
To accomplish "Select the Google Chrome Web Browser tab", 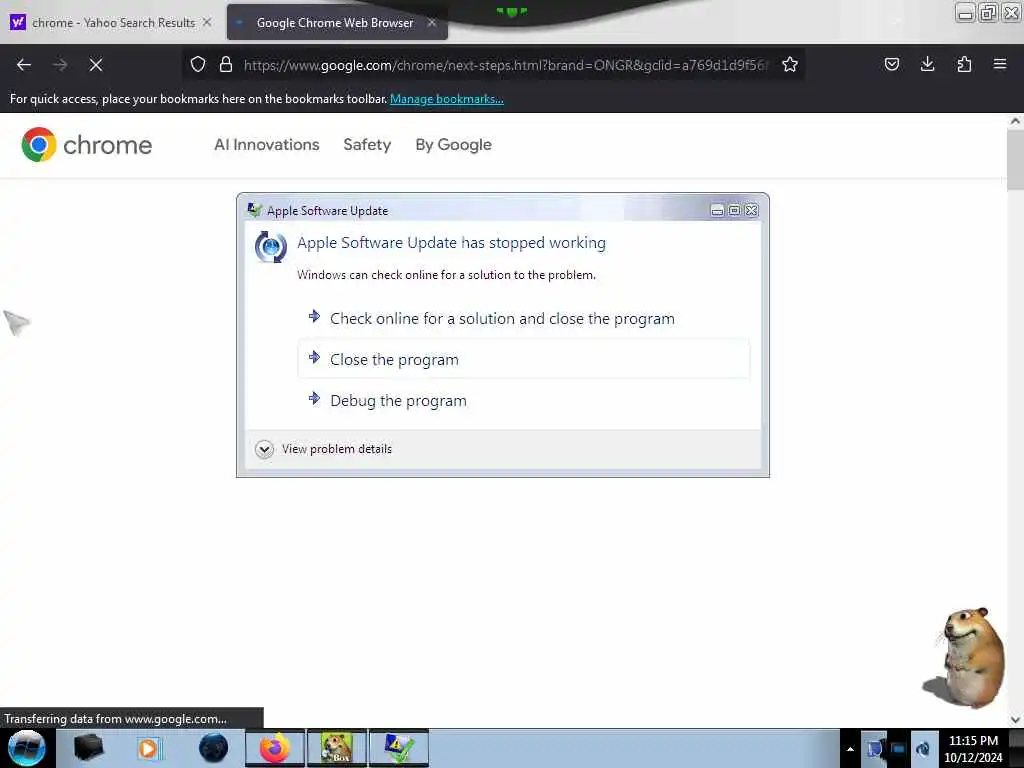I will tap(337, 22).
